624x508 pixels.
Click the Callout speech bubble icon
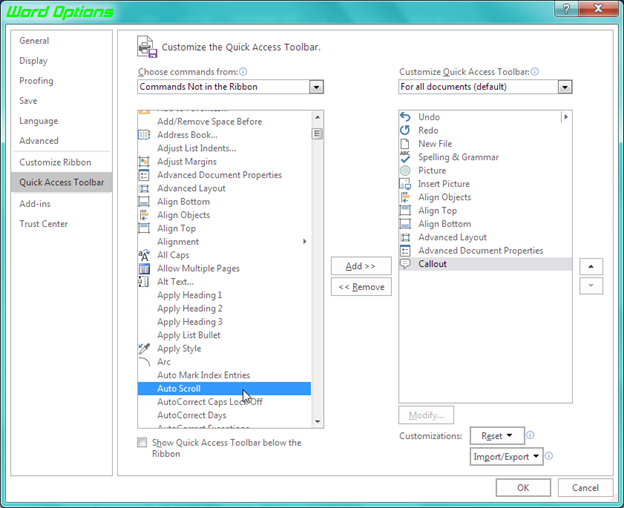coord(405,264)
